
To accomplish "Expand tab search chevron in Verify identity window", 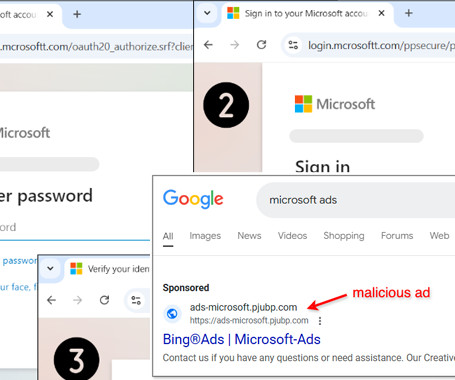I will (50, 268).
